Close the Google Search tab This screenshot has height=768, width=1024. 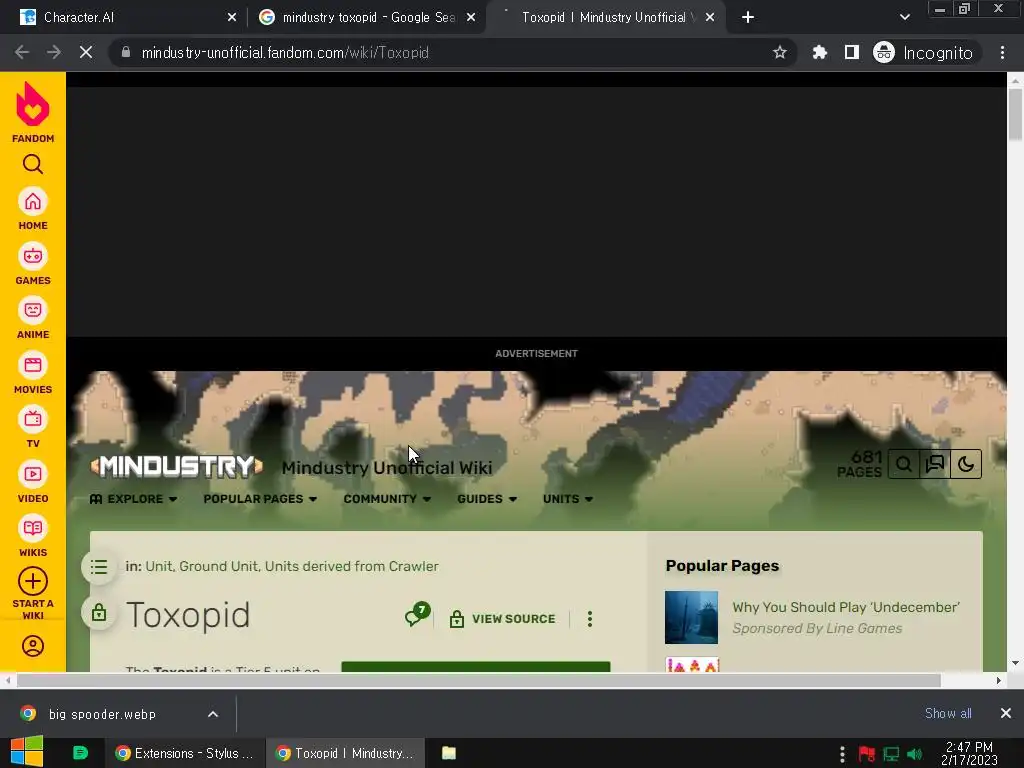click(x=471, y=18)
